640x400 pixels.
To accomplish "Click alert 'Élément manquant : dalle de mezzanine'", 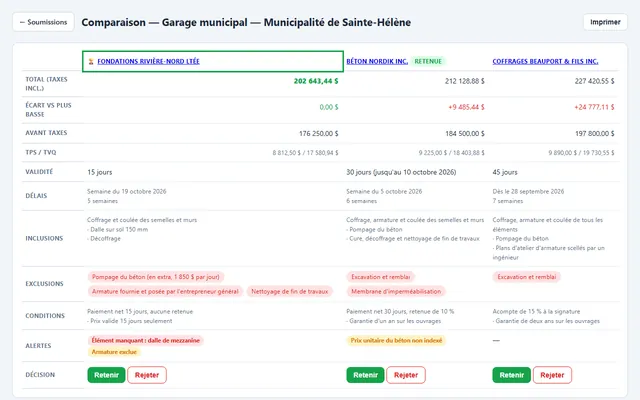I will (x=145, y=340).
